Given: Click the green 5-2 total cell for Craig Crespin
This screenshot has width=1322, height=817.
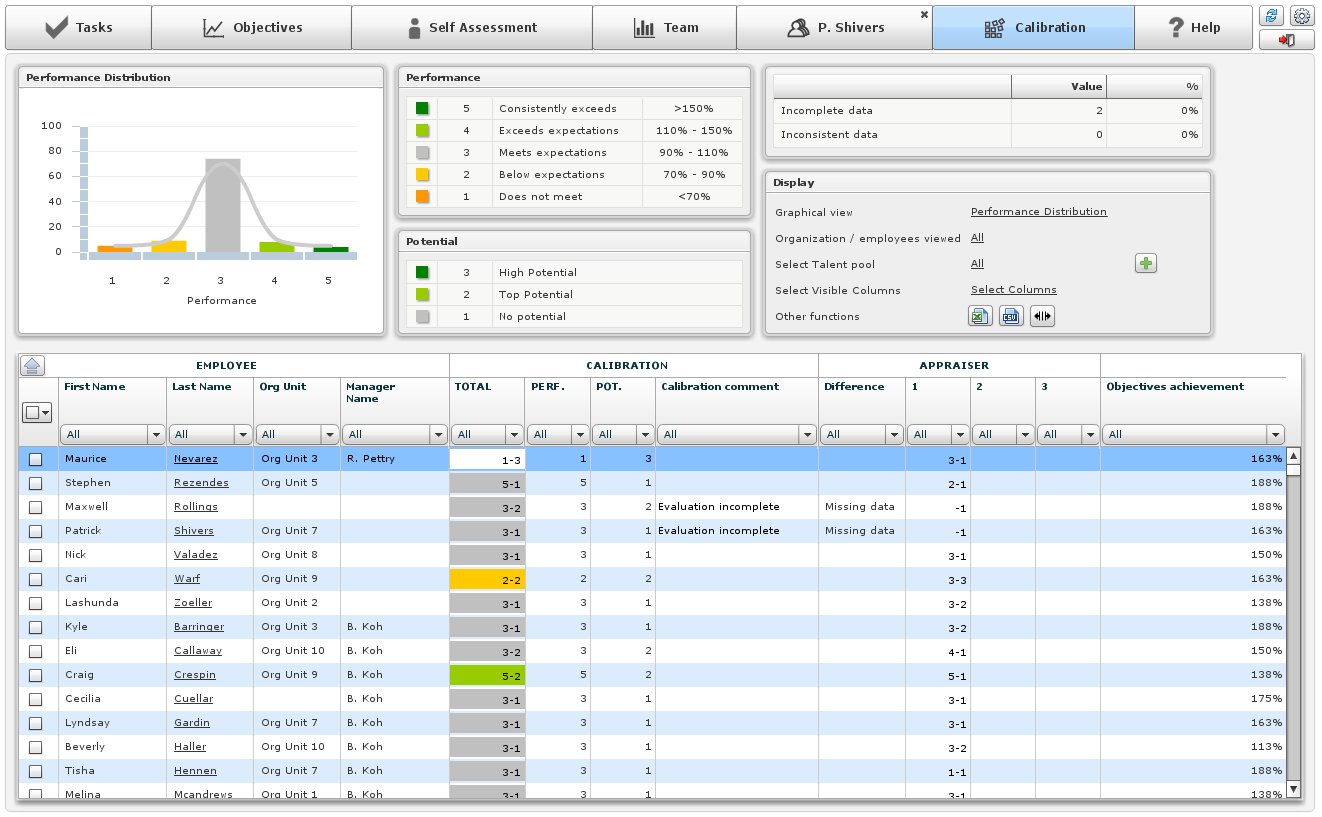Looking at the screenshot, I should tap(487, 675).
